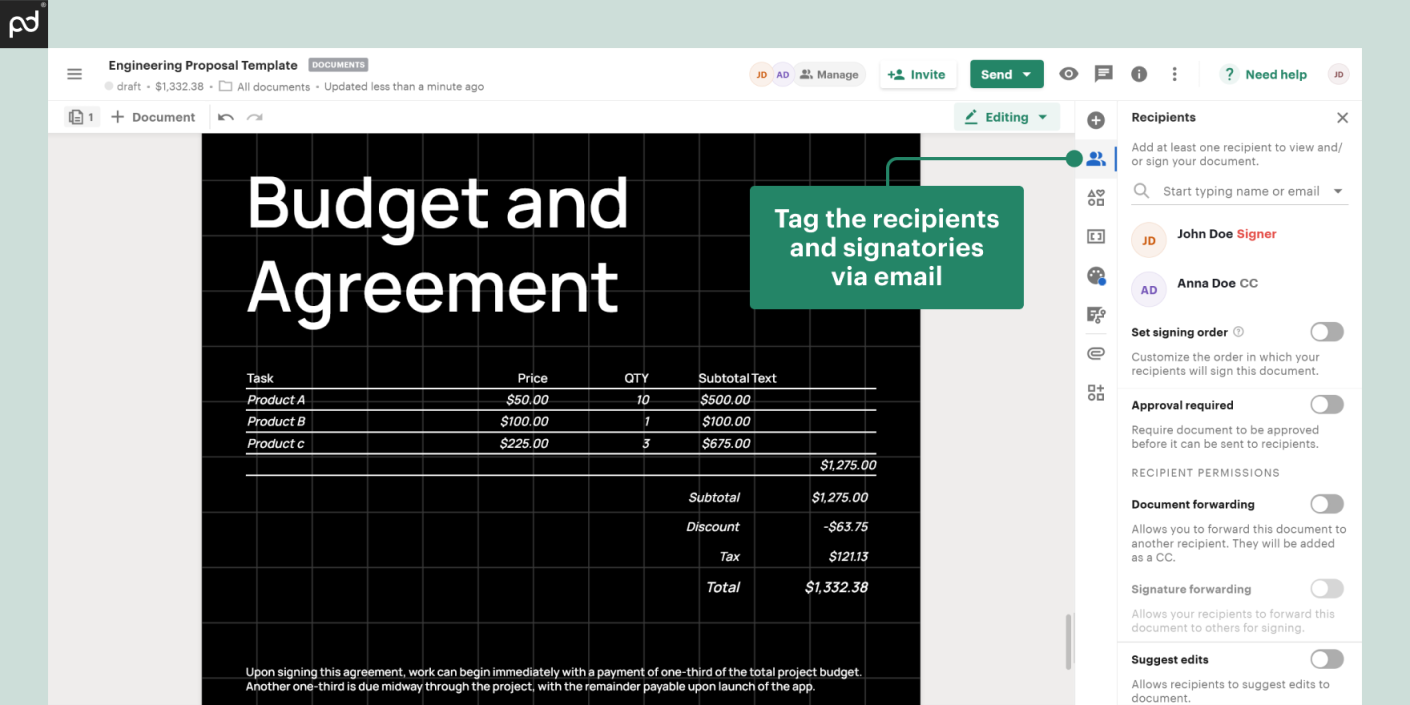Open the Recipients sidebar tab

click(1096, 159)
